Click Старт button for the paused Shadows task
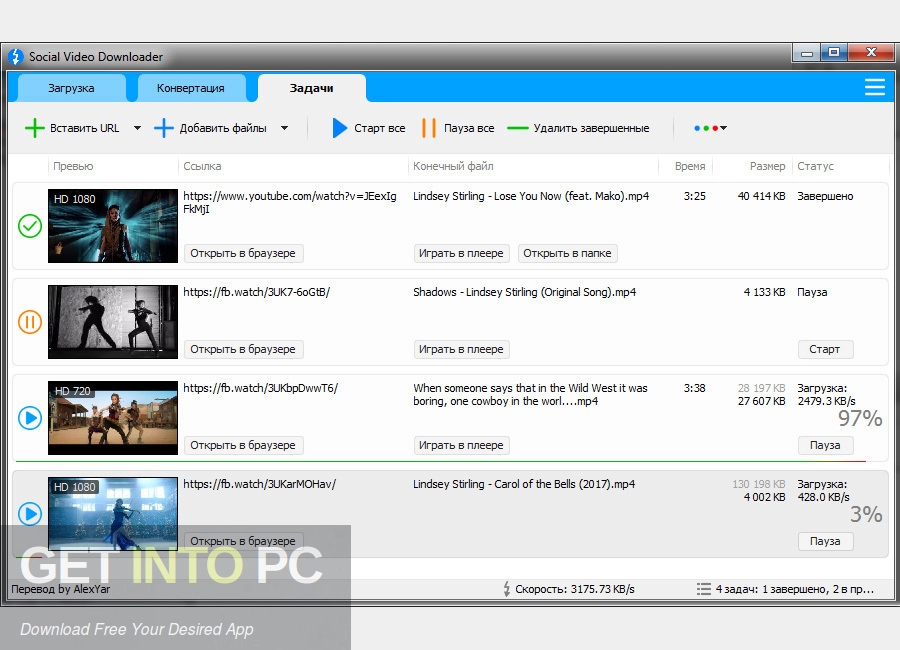This screenshot has height=650, width=900. click(825, 349)
